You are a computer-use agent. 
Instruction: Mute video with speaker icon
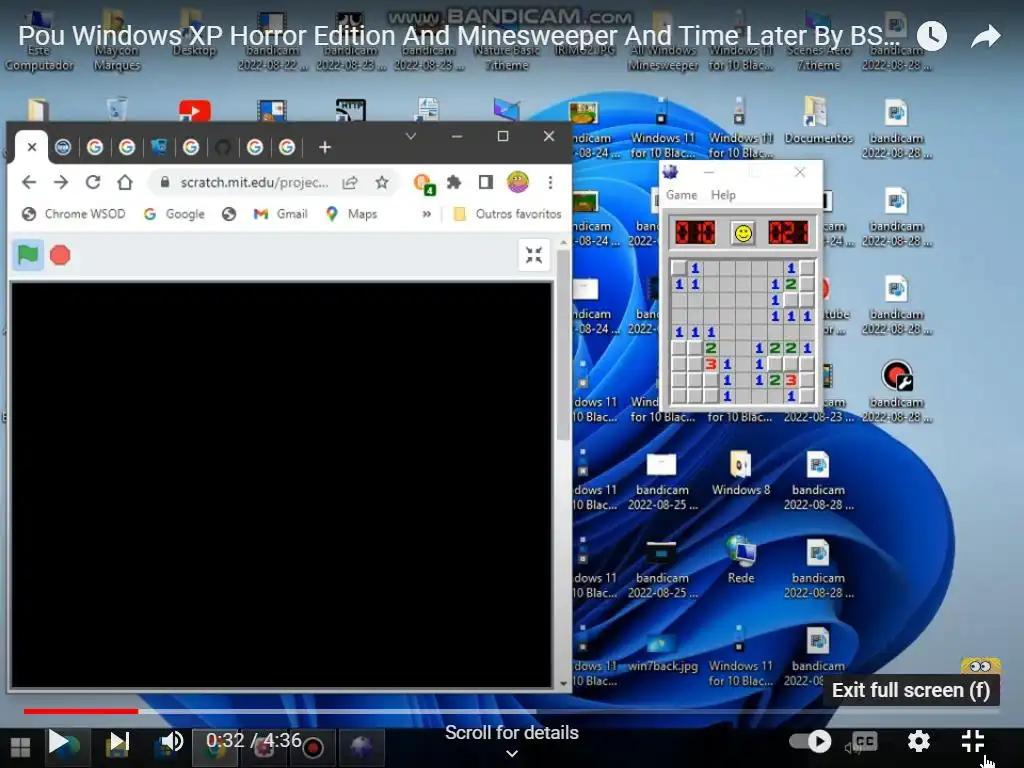tap(172, 741)
